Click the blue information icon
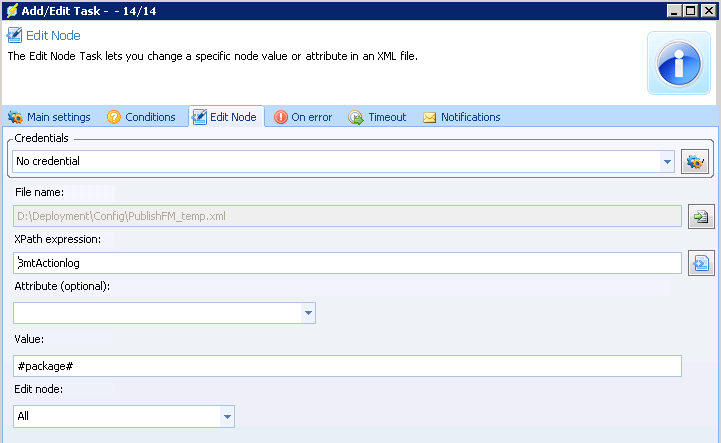This screenshot has width=721, height=443. pos(679,63)
